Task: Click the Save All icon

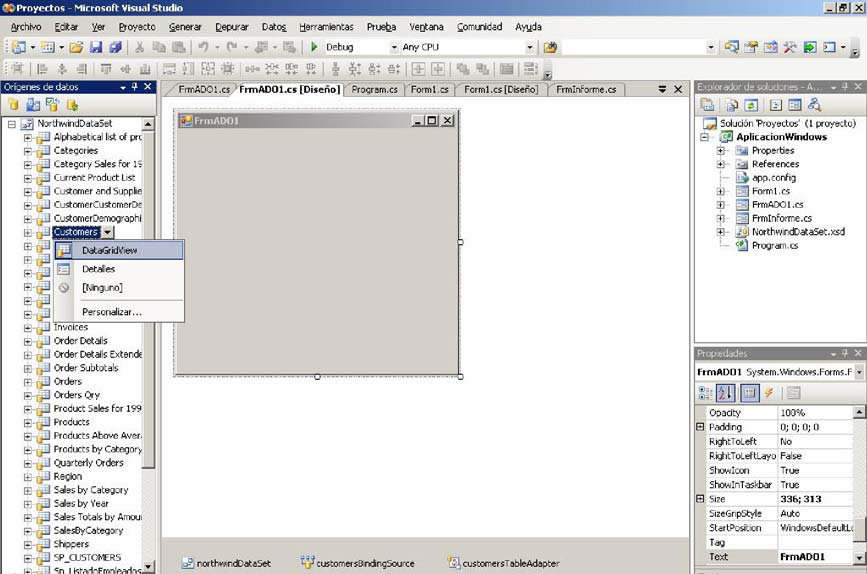Action: (x=115, y=48)
